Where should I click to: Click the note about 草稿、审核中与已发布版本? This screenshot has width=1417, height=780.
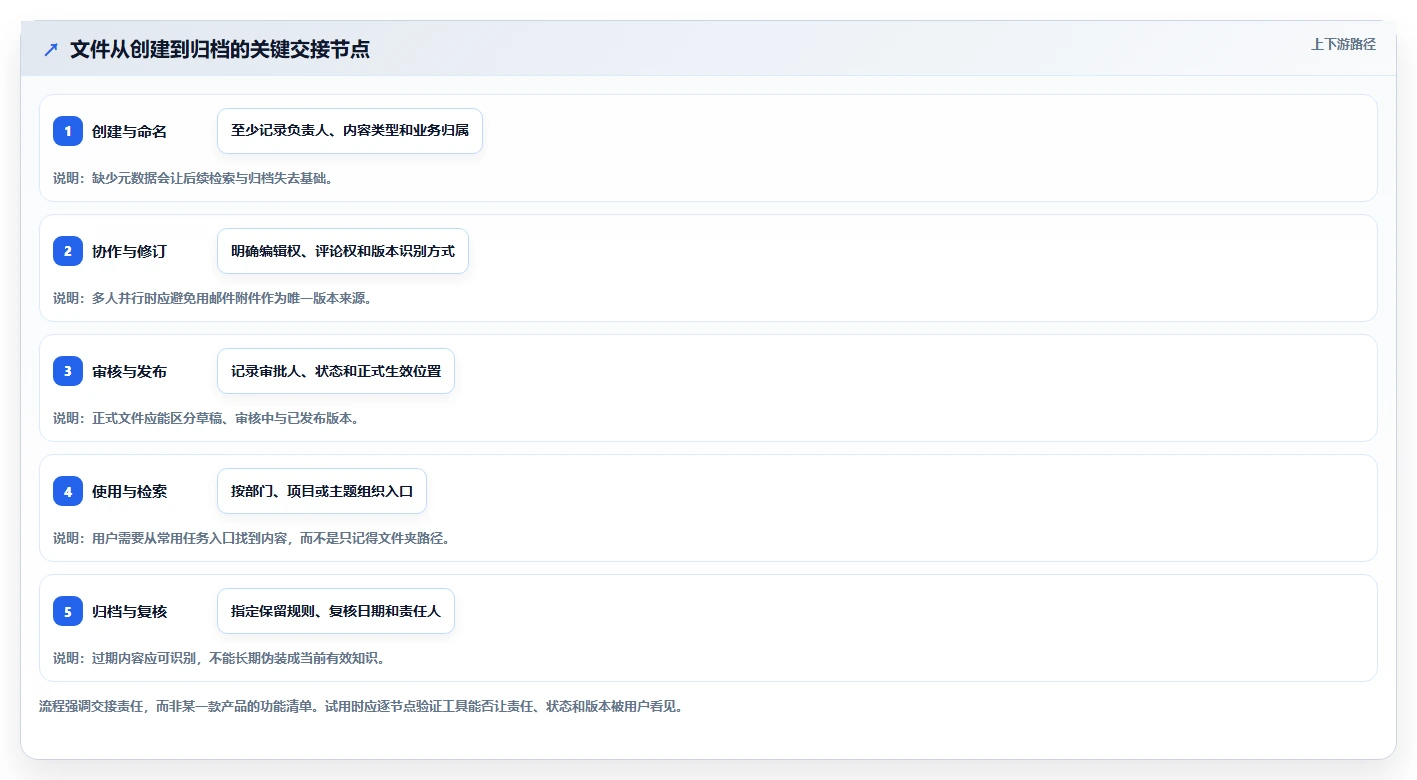206,418
